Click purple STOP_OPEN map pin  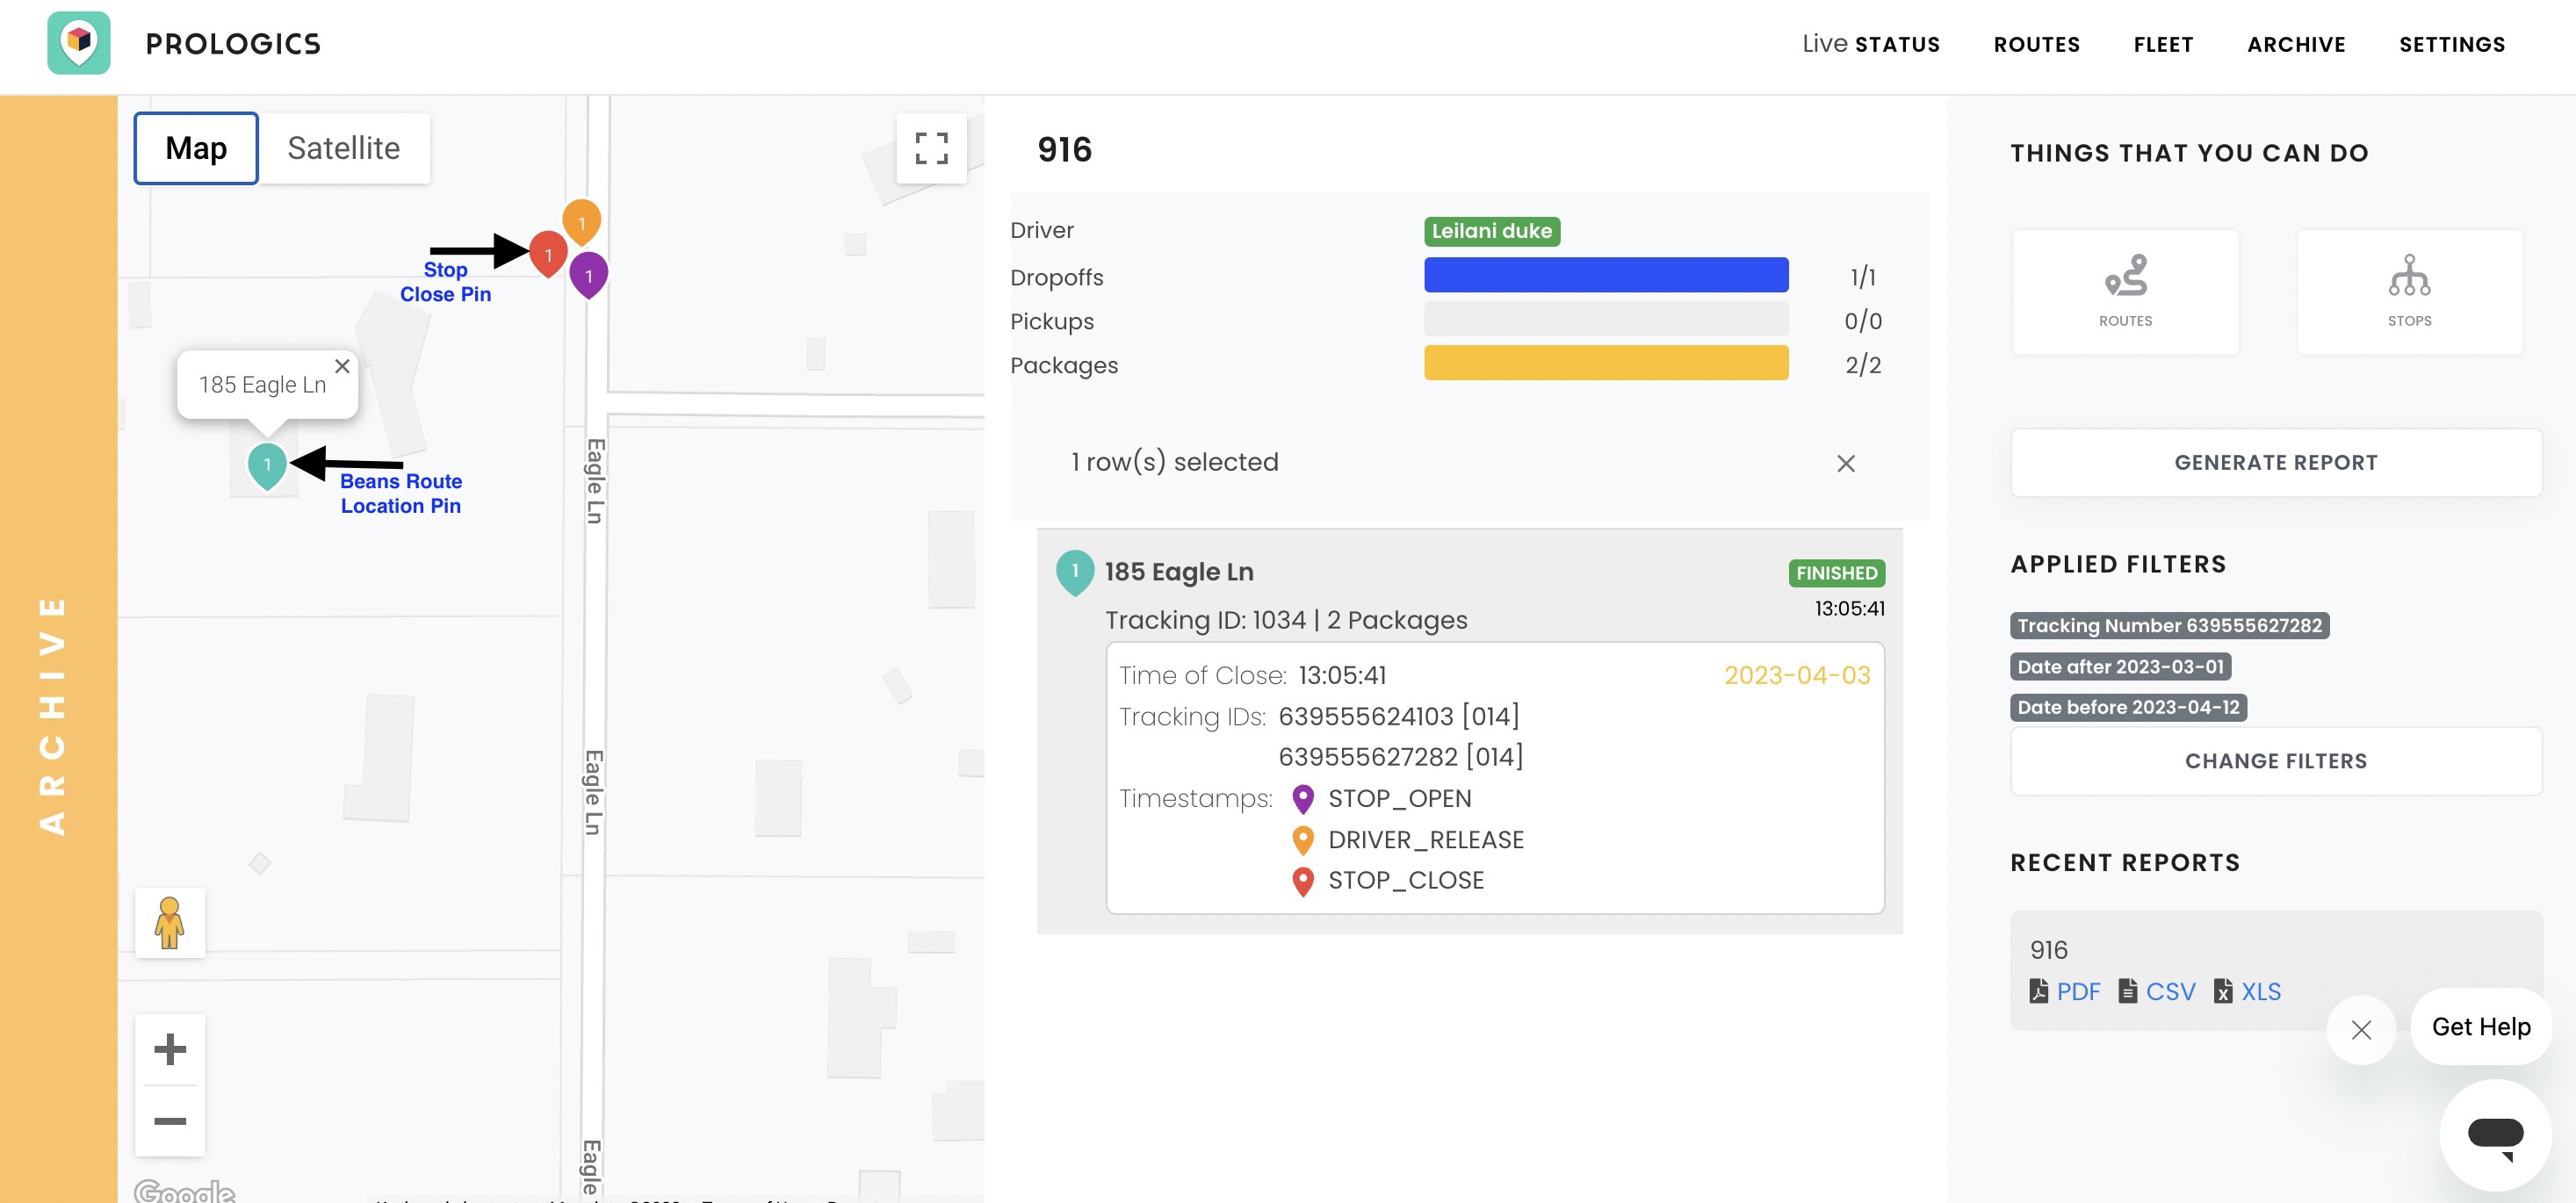[589, 273]
